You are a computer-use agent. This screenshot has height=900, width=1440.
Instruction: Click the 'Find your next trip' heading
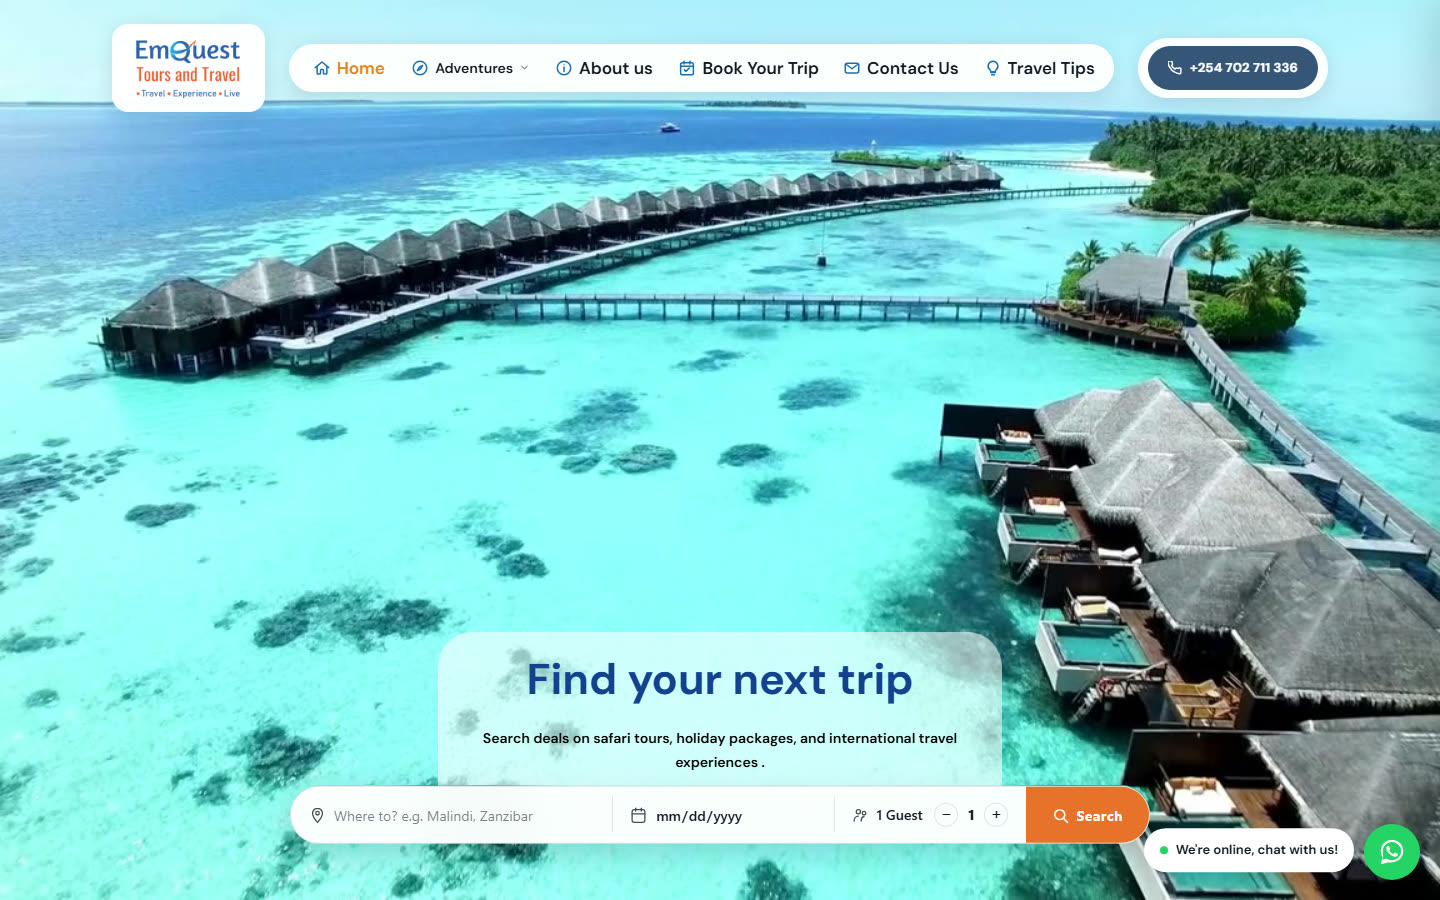pyautogui.click(x=720, y=679)
